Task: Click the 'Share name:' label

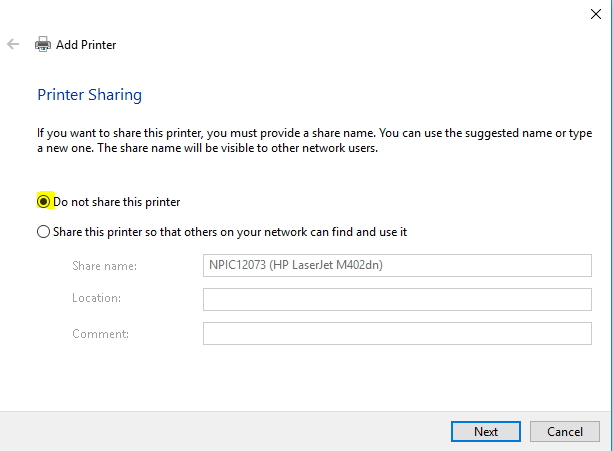Action: tap(104, 266)
